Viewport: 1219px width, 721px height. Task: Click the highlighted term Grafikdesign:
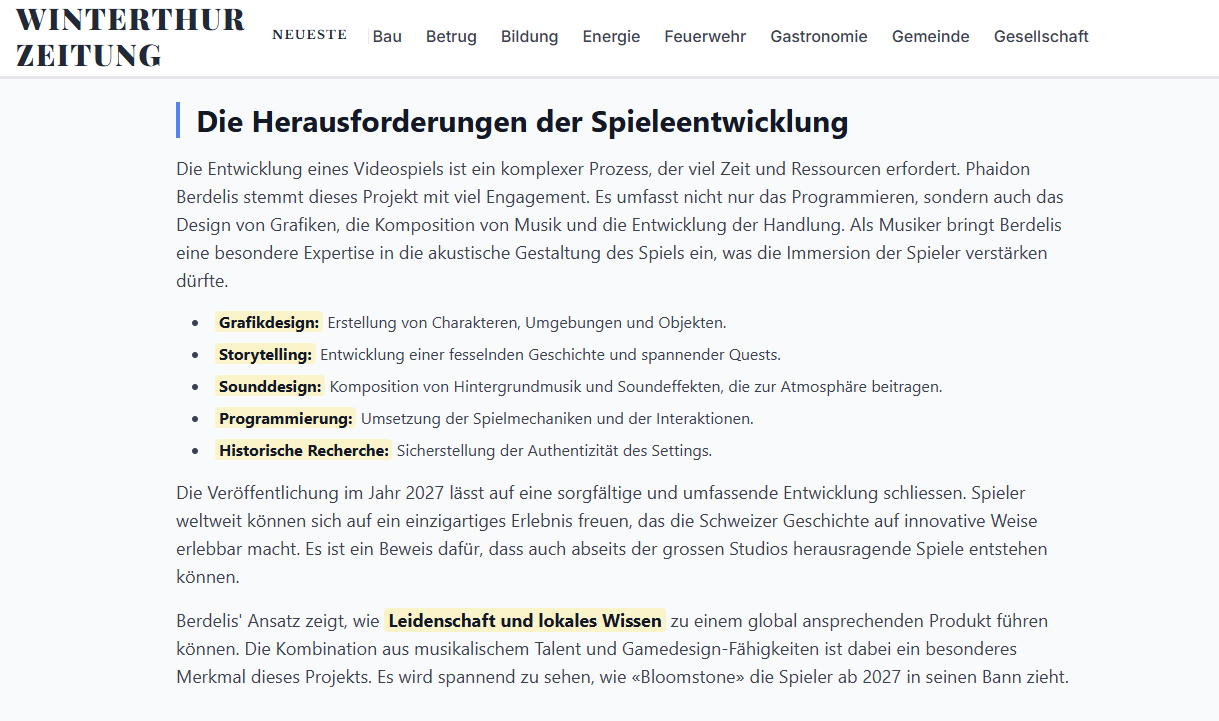click(269, 322)
